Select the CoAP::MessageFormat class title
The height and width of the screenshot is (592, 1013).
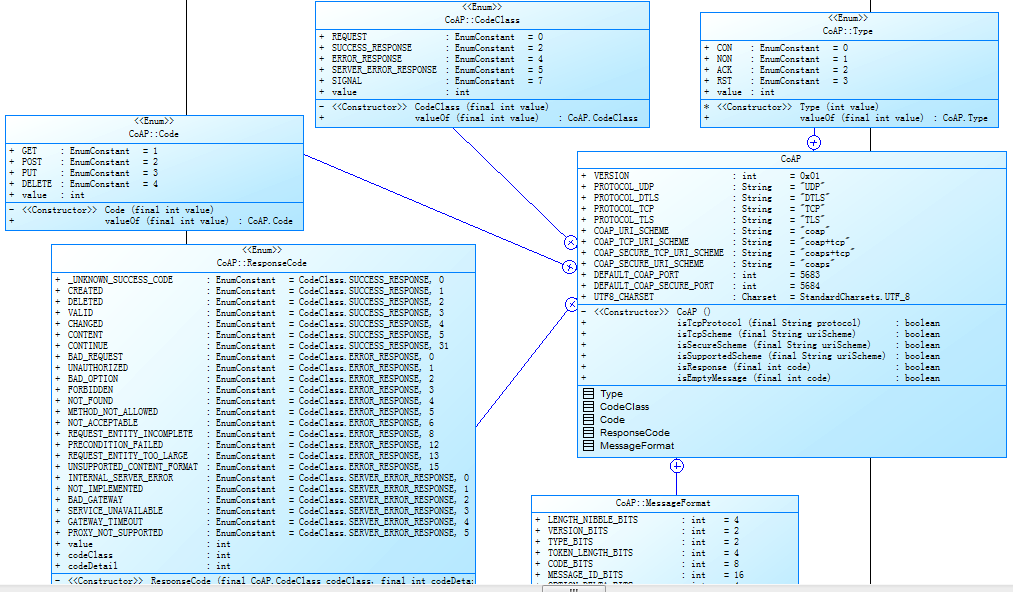click(663, 503)
